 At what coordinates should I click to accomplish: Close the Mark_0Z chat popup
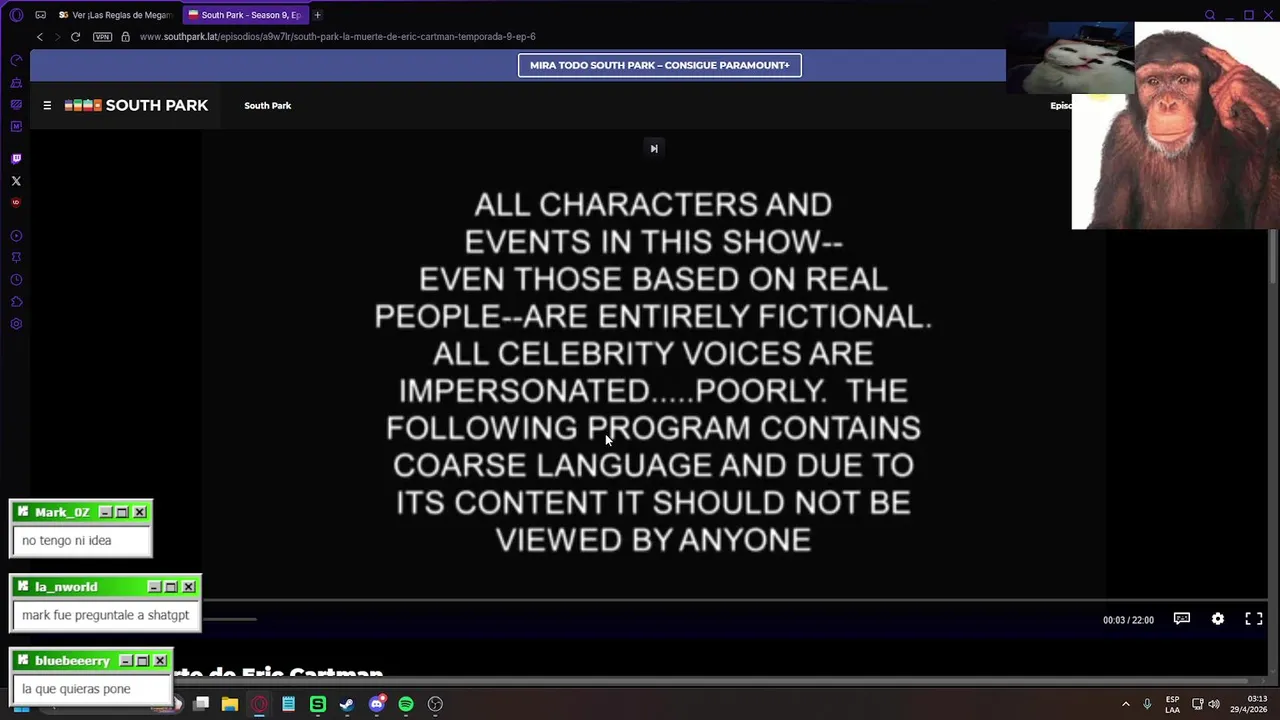click(140, 512)
